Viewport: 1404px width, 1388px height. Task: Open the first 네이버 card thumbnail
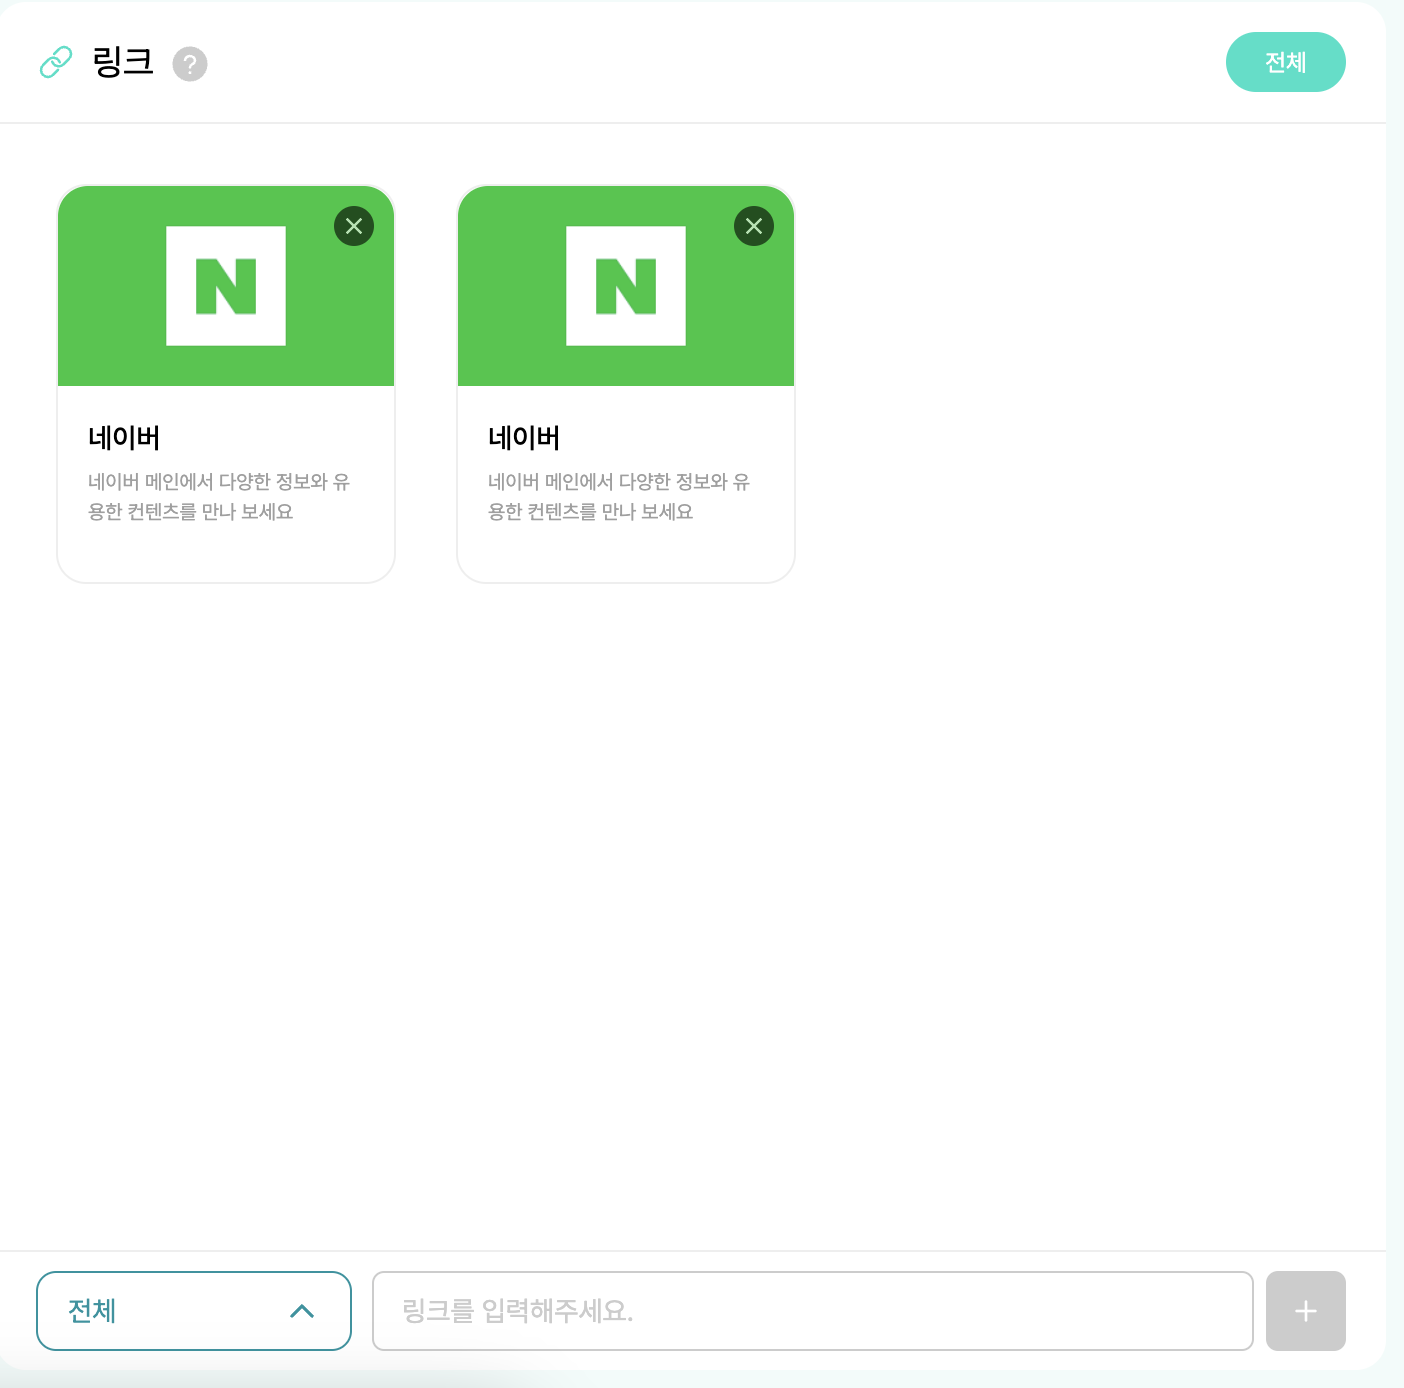coord(226,286)
